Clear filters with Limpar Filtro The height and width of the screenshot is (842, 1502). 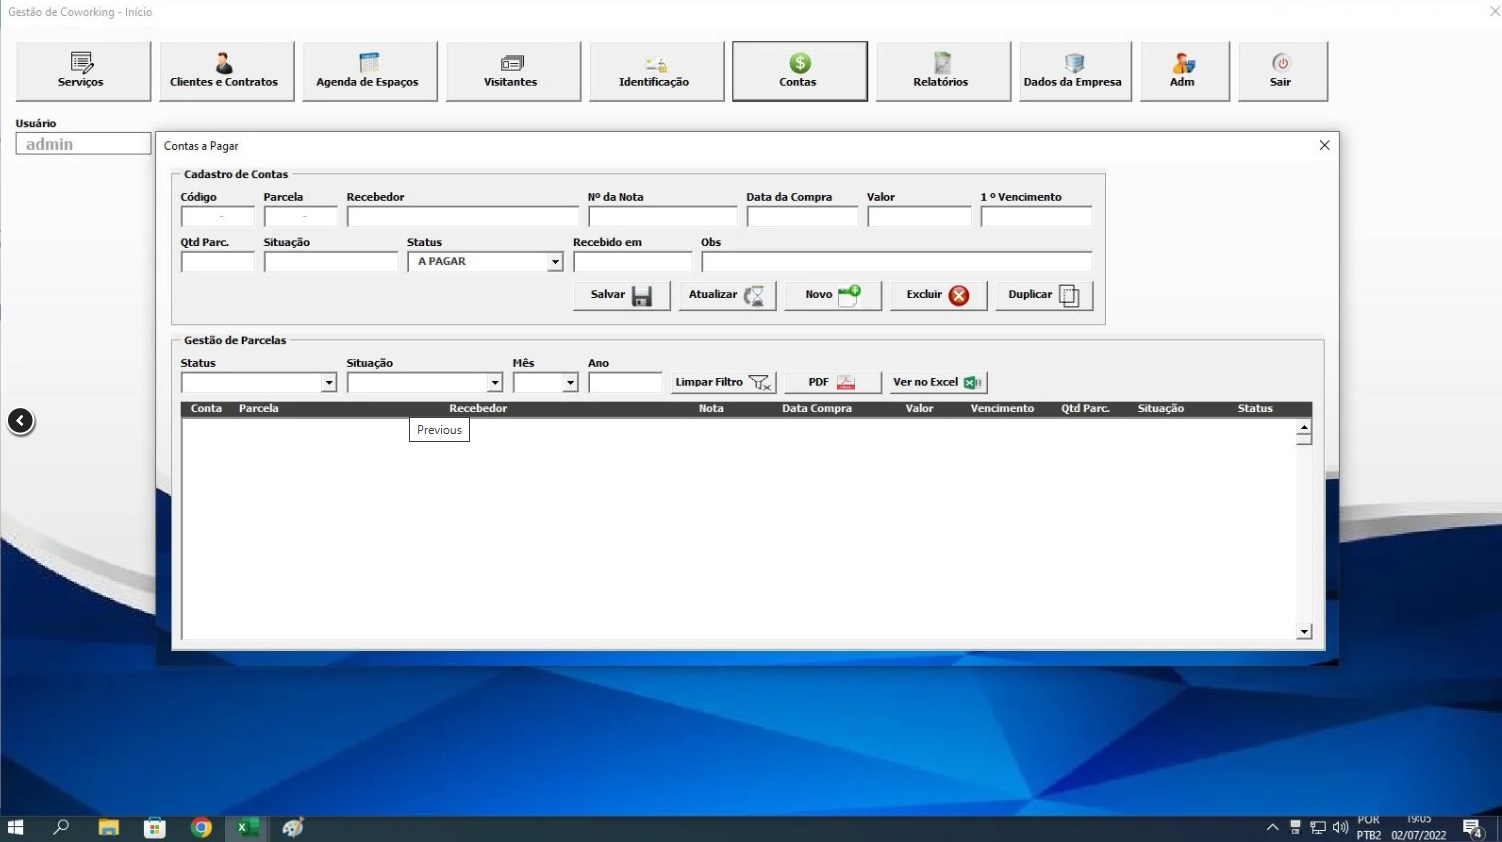tap(724, 382)
